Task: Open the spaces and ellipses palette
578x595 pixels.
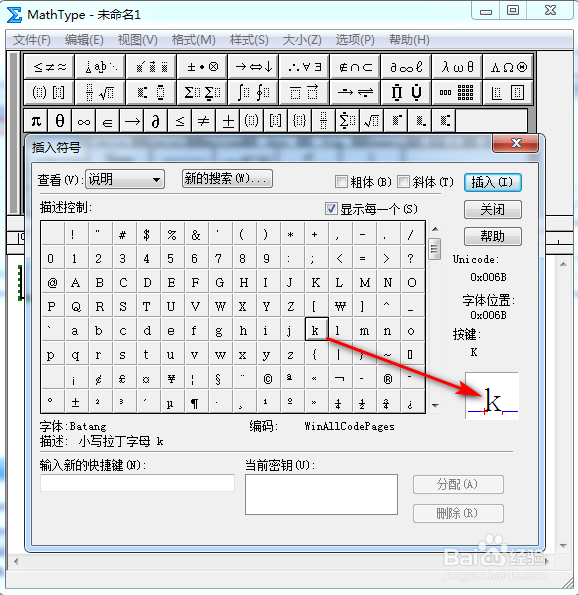Action: (x=100, y=67)
